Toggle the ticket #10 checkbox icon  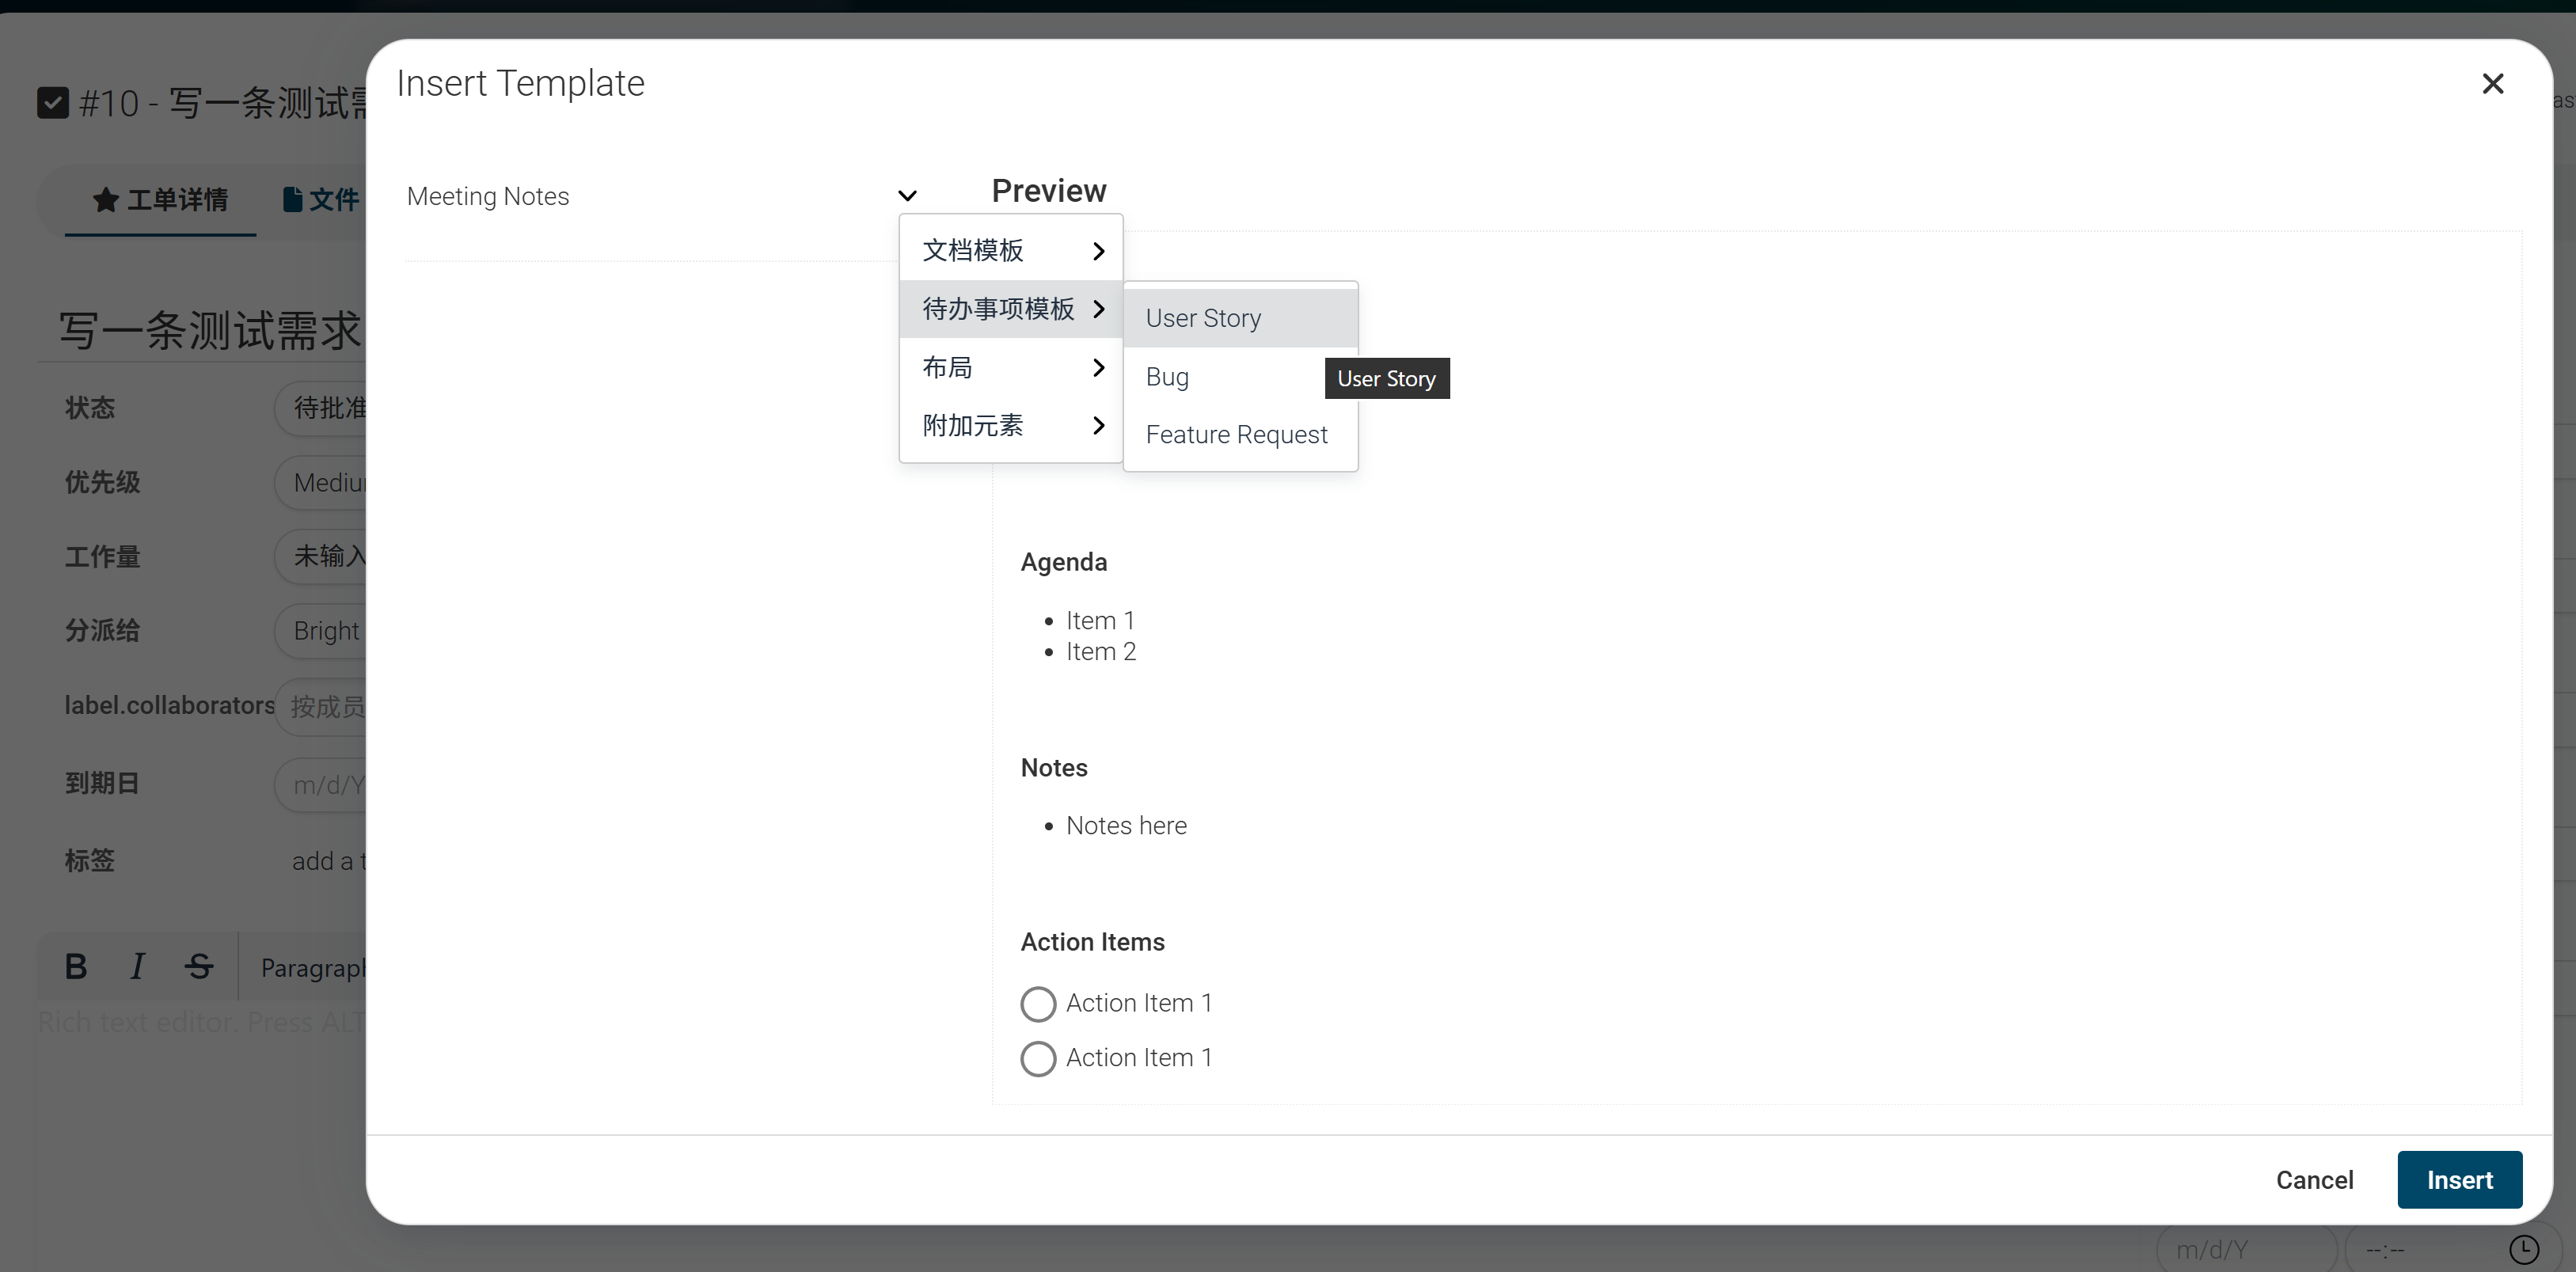pyautogui.click(x=53, y=103)
